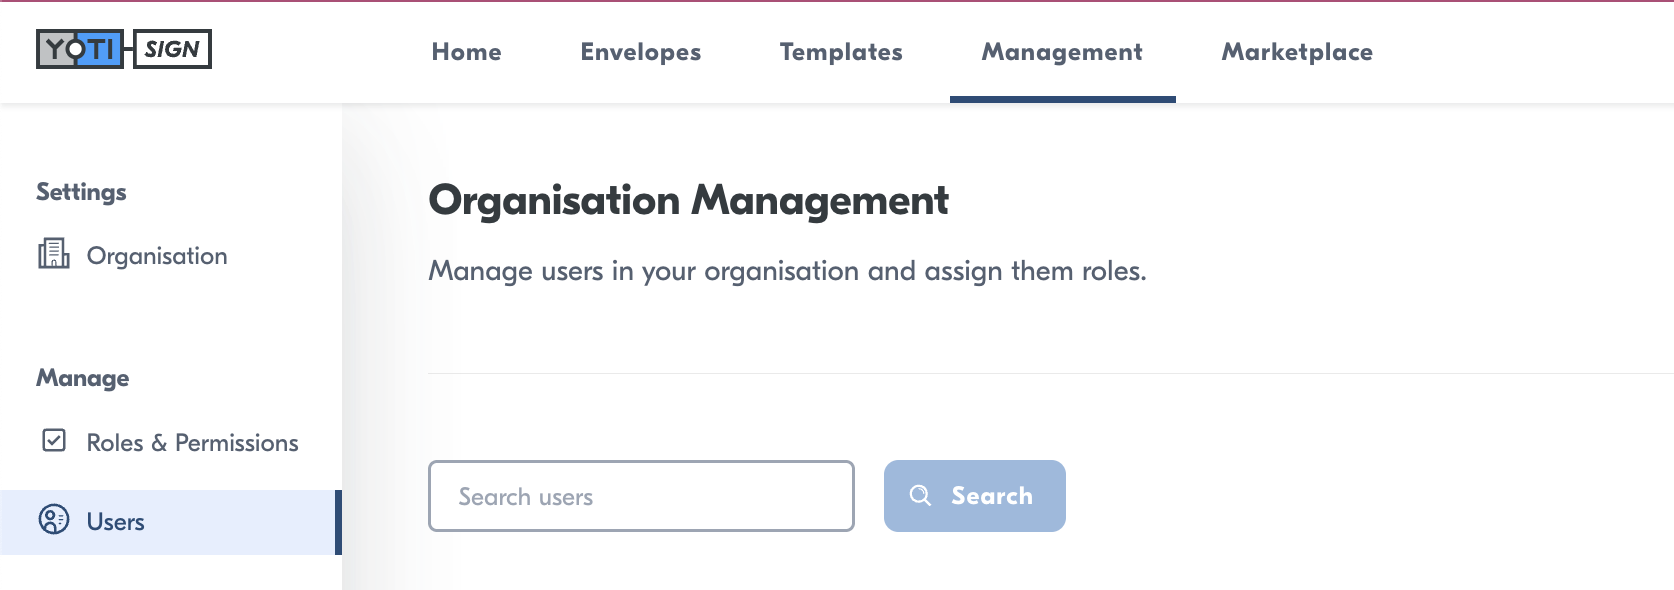
Task: Click the Users person icon
Action: [54, 520]
